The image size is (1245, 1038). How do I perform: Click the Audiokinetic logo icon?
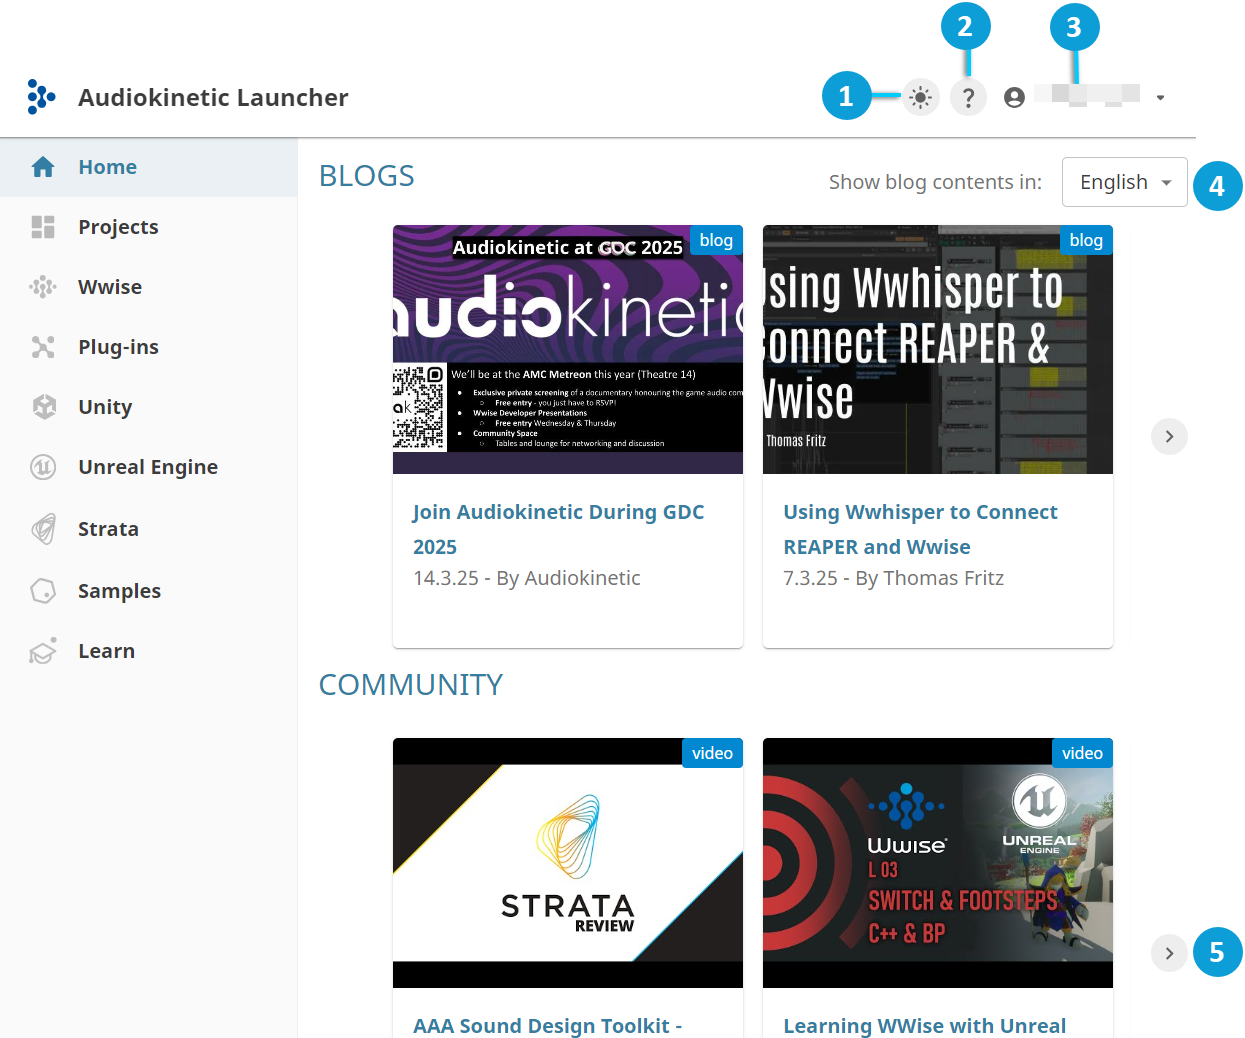click(41, 97)
